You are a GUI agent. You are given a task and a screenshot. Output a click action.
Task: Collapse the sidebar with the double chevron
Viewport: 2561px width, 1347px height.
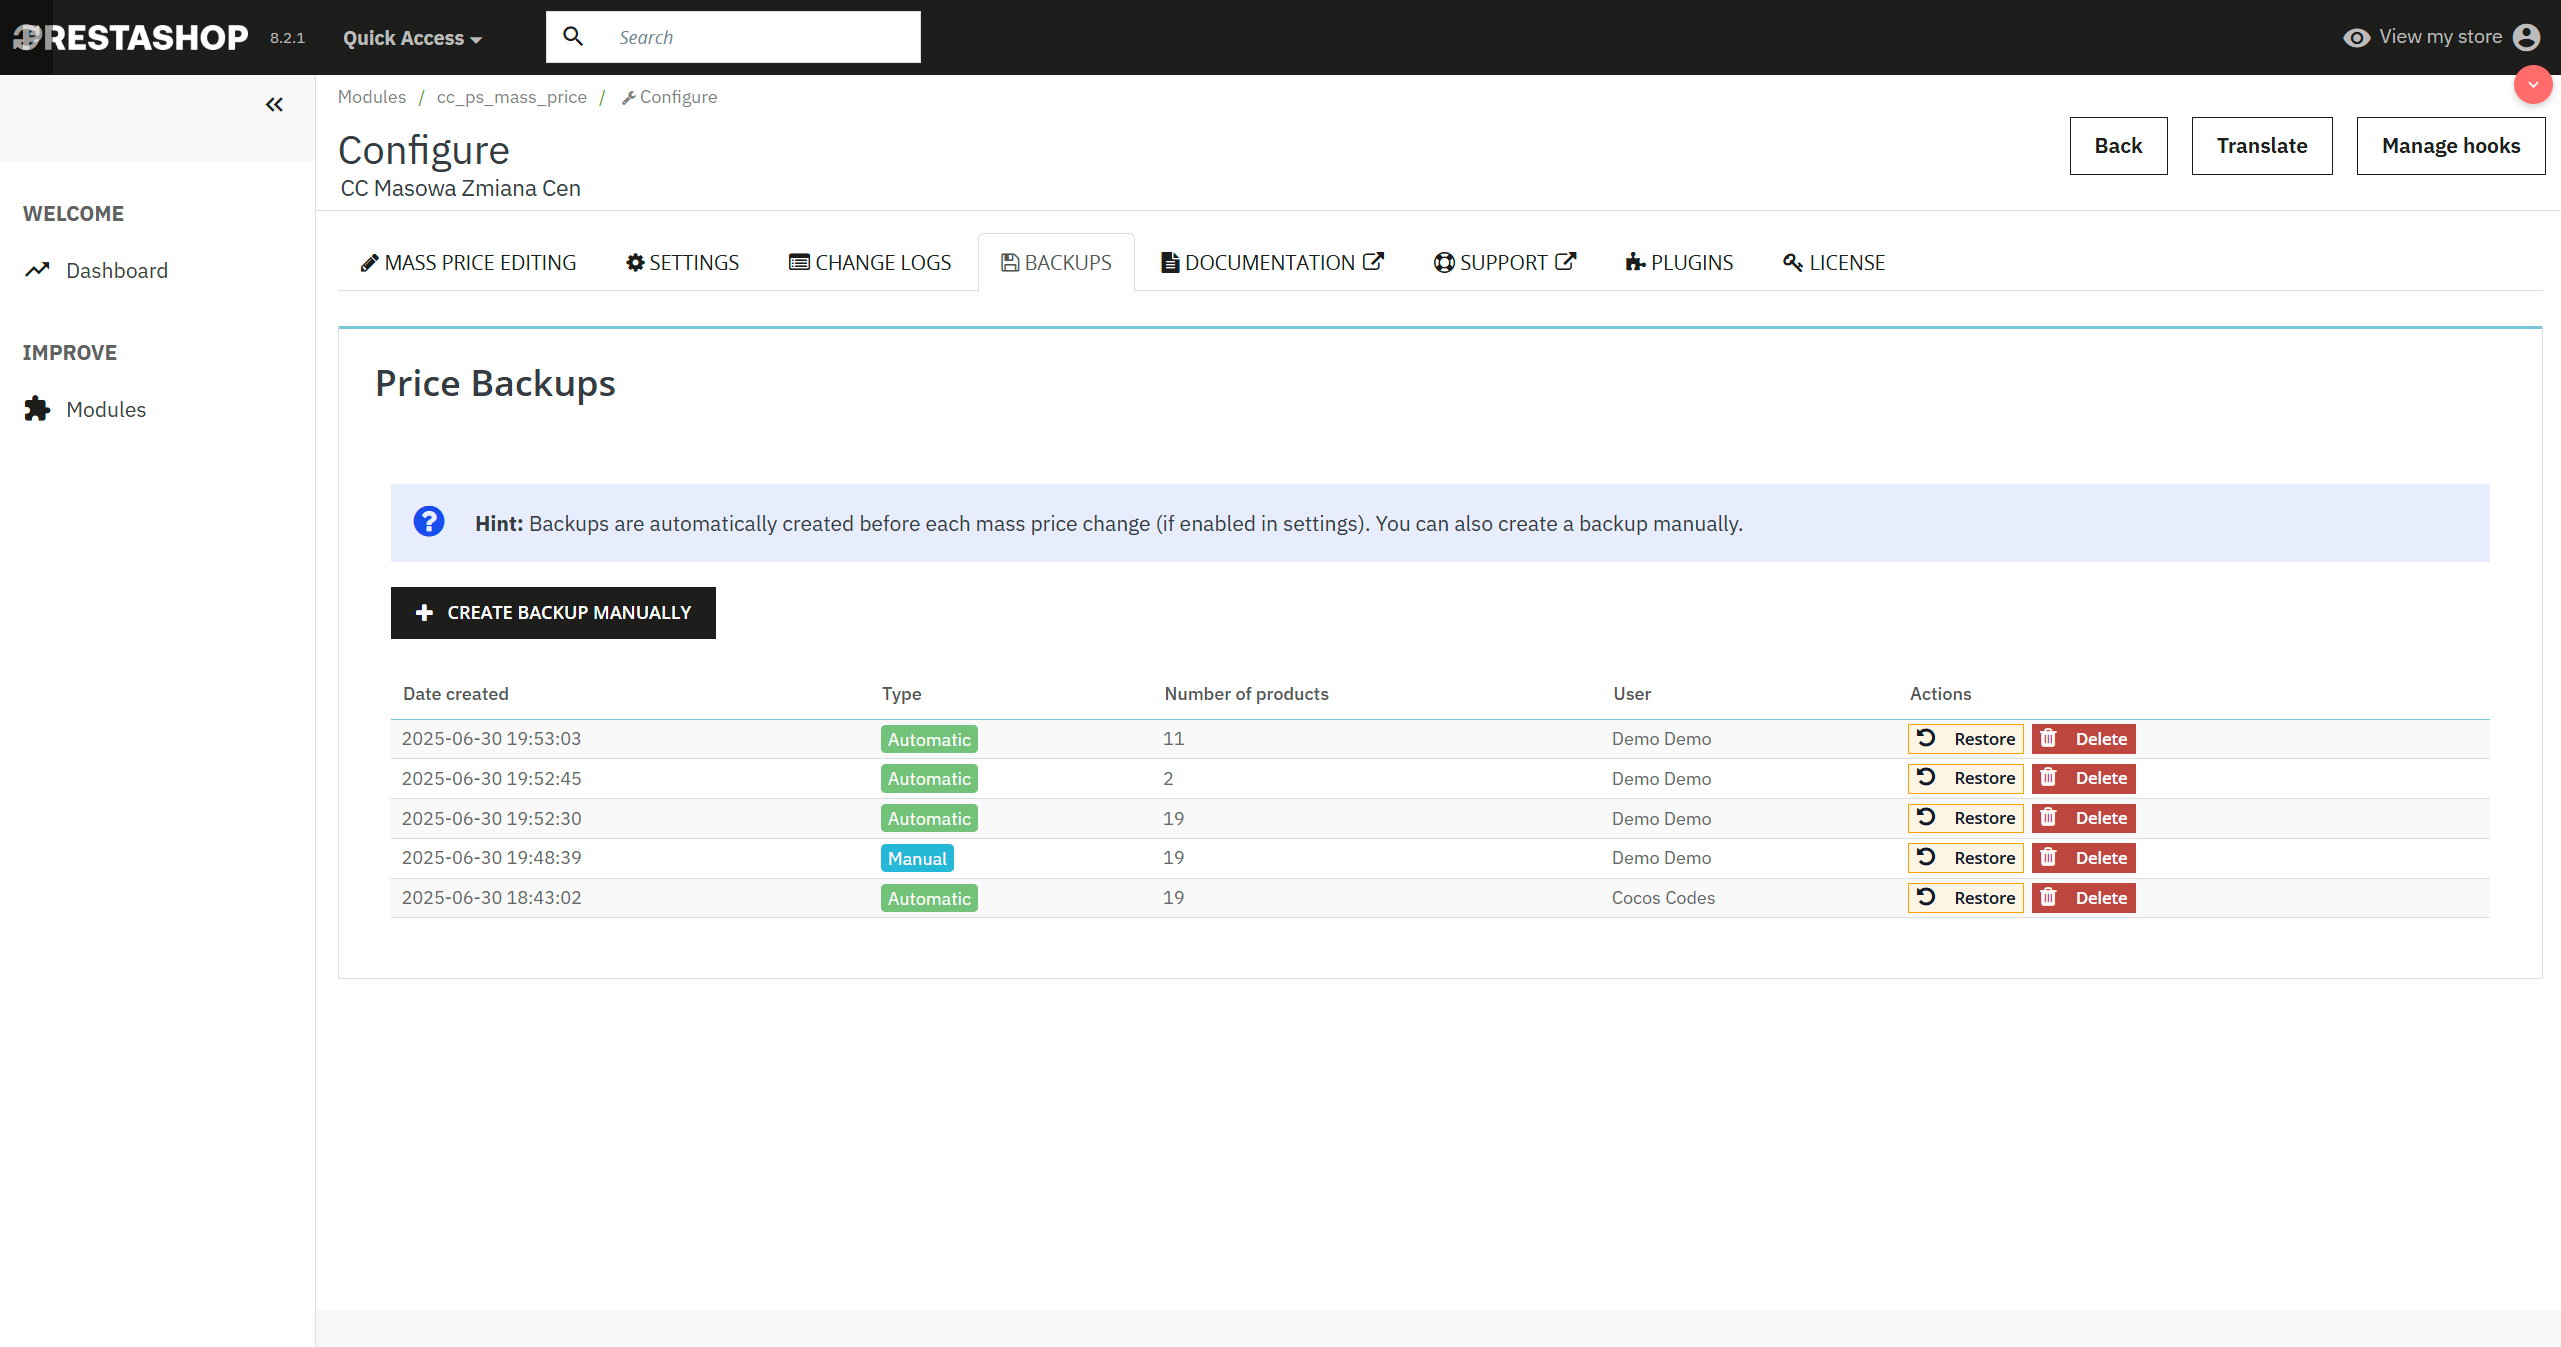click(x=274, y=105)
